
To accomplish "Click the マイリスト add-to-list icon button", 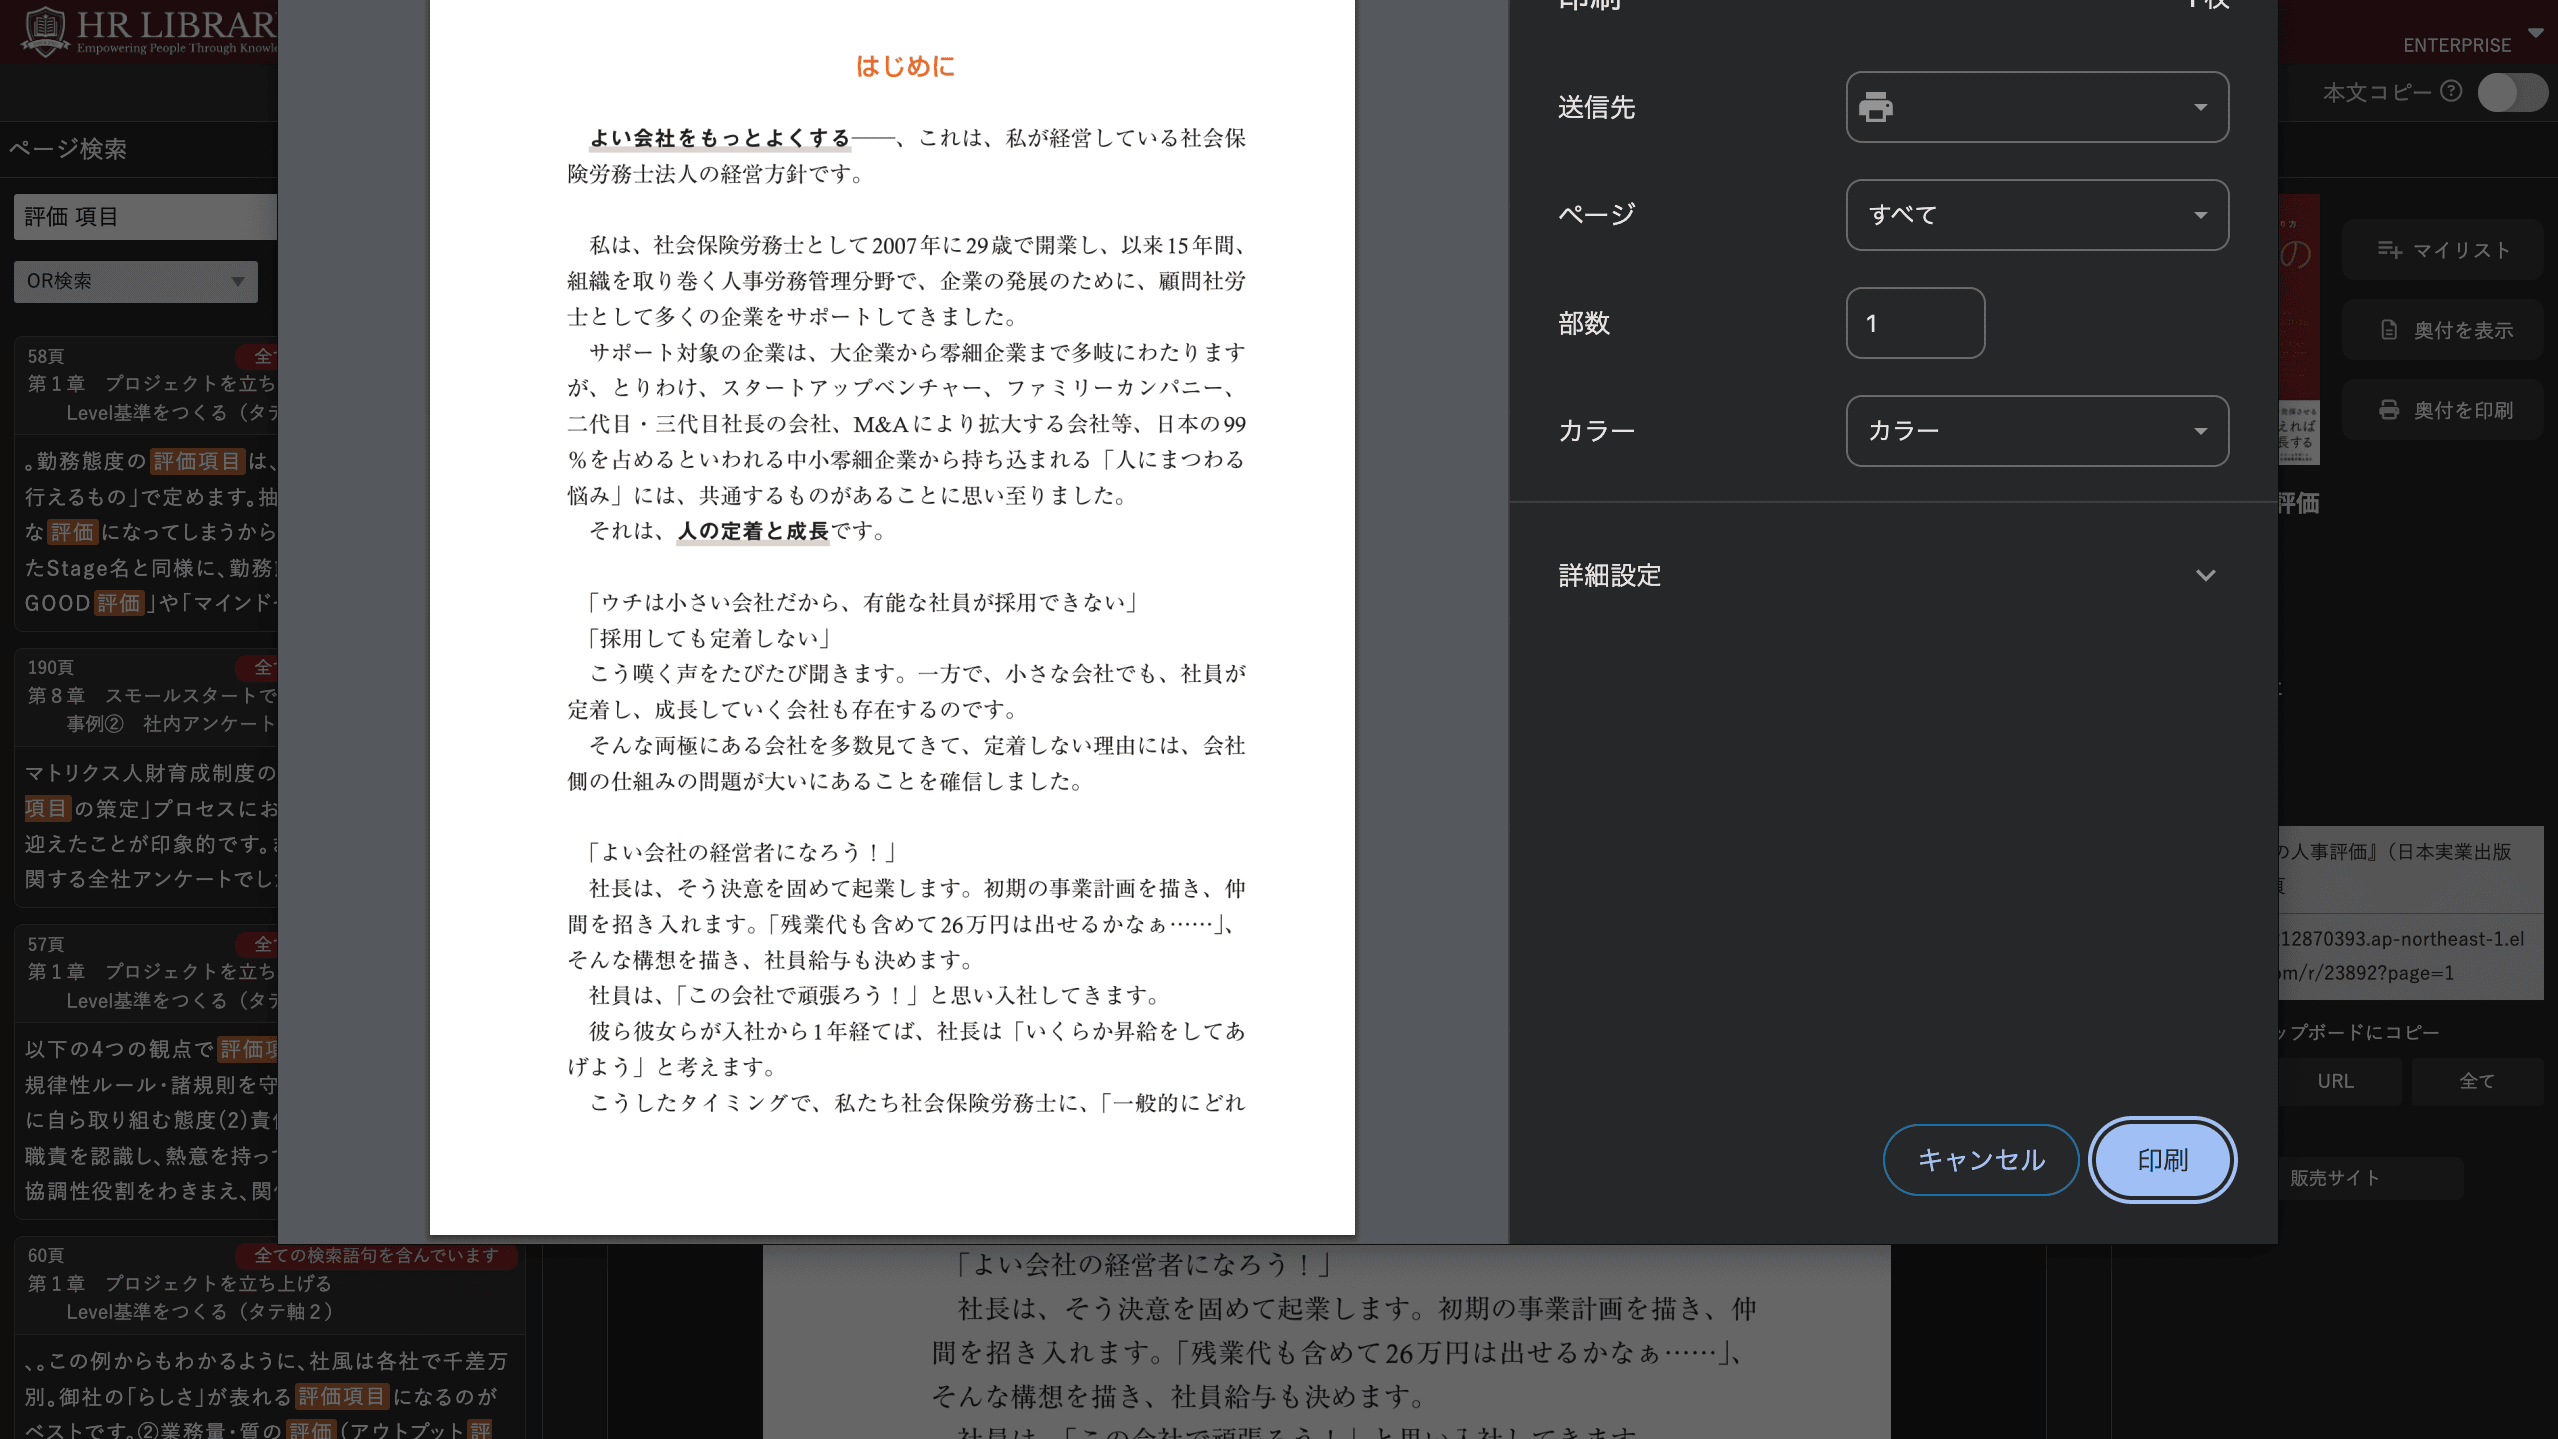I will coord(2389,250).
